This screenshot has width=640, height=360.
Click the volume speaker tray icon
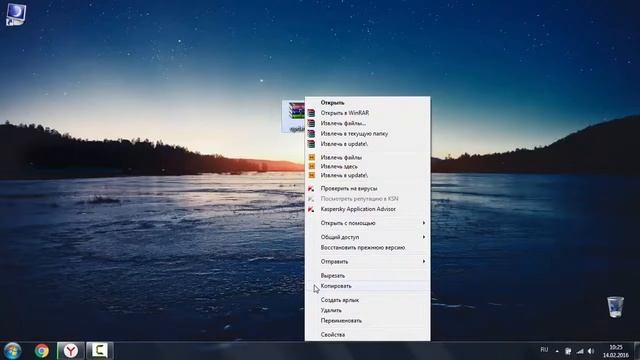[x=591, y=351]
